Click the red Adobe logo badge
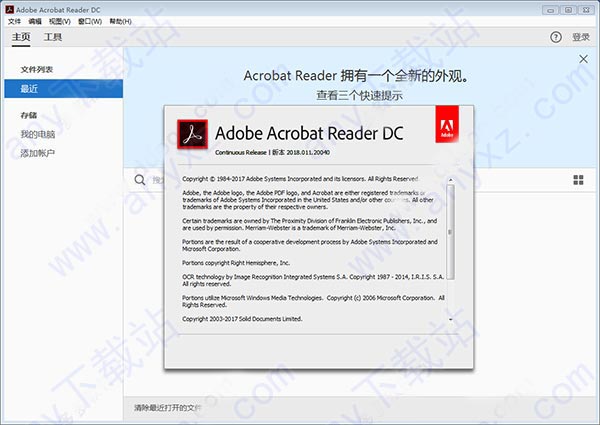Viewport: 600px width, 425px height. click(447, 124)
